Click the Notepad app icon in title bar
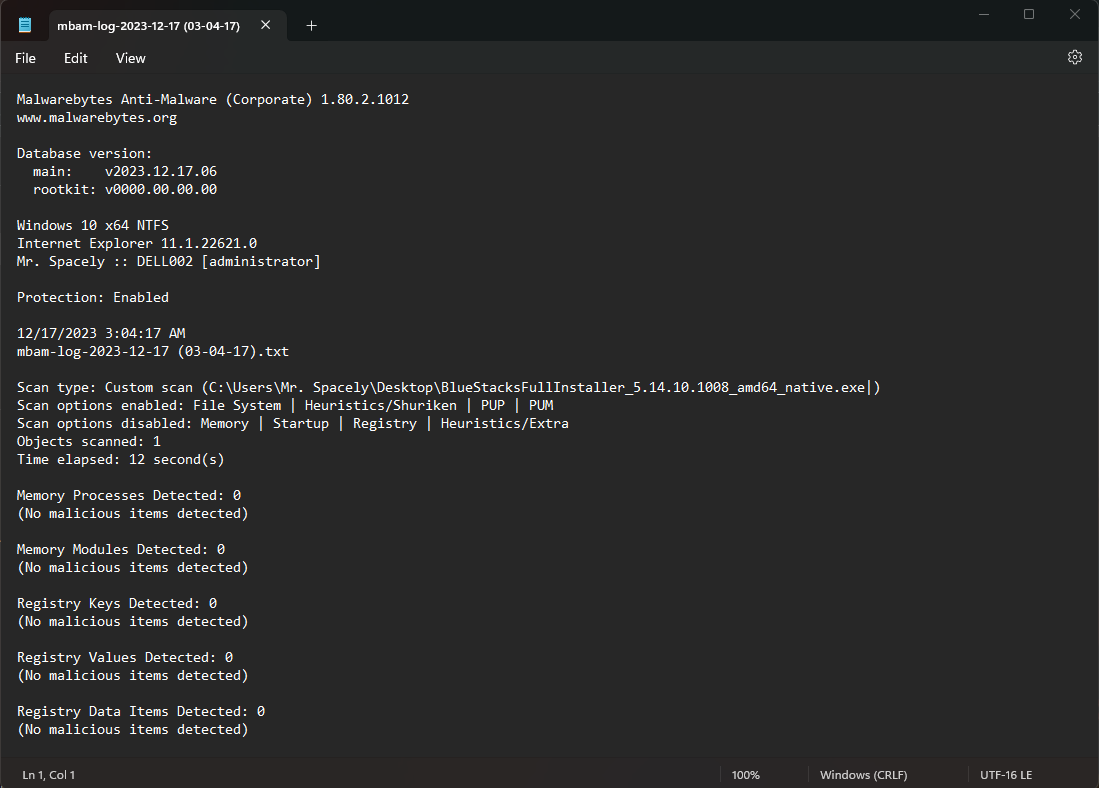 pos(25,25)
